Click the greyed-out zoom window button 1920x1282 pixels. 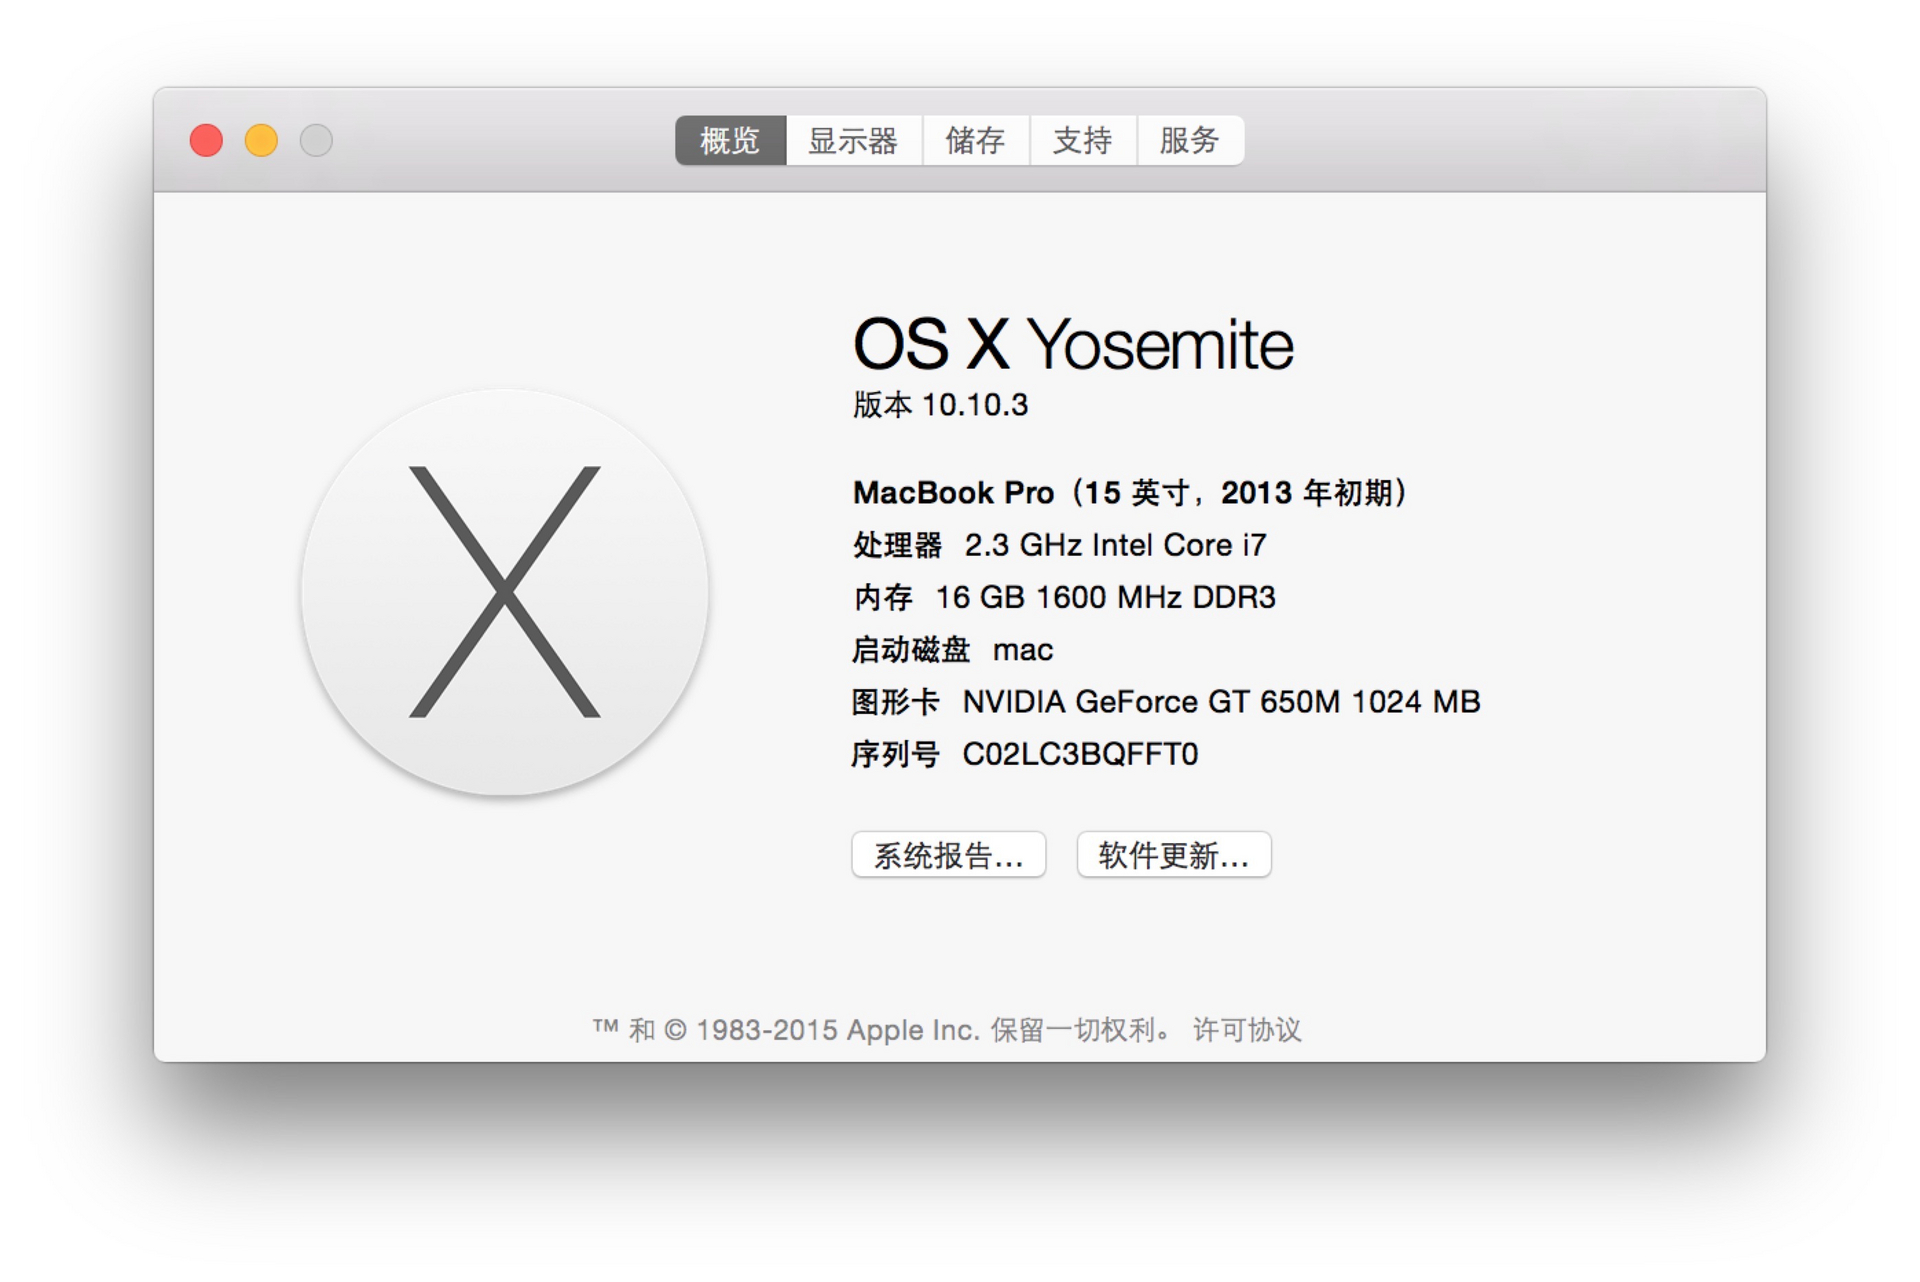[316, 140]
